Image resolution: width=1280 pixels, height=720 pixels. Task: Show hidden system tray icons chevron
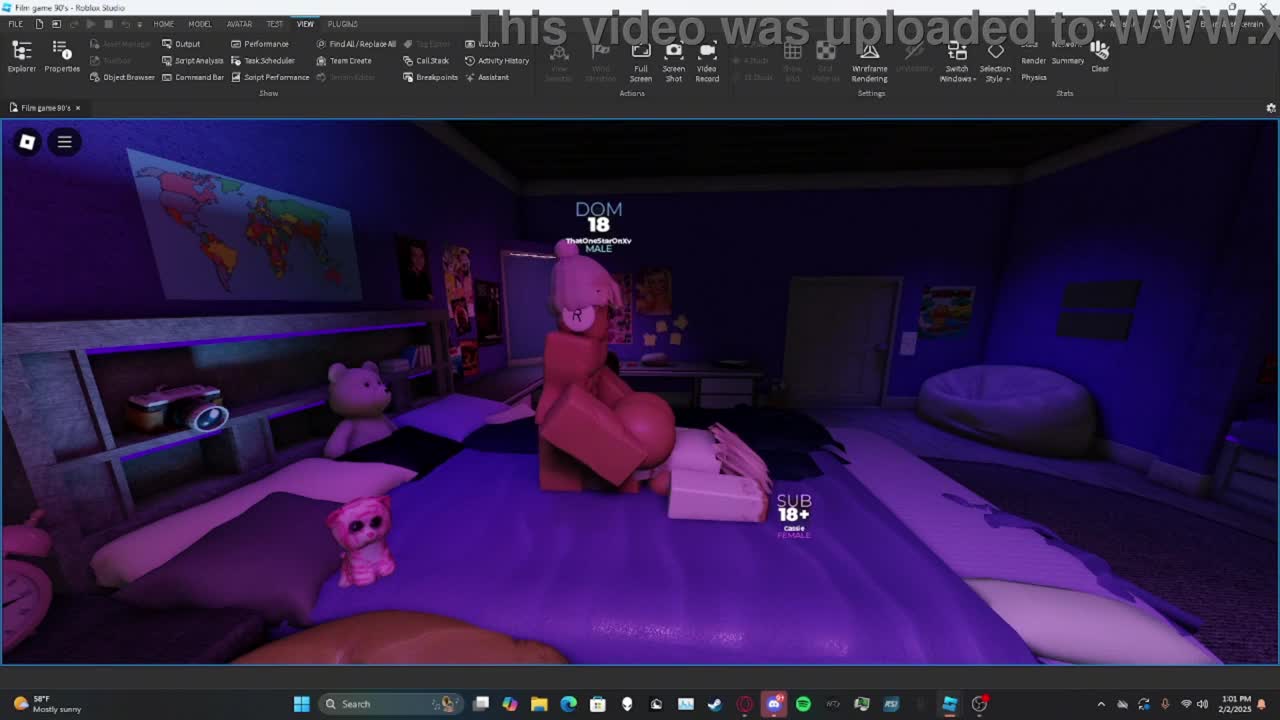point(1101,704)
